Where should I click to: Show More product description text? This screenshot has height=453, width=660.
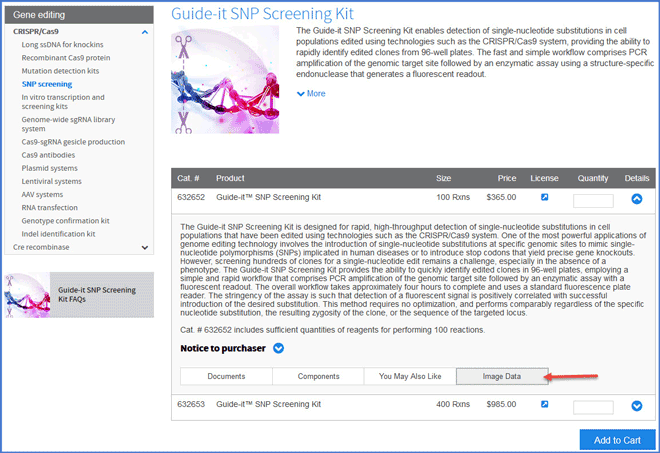[x=311, y=93]
